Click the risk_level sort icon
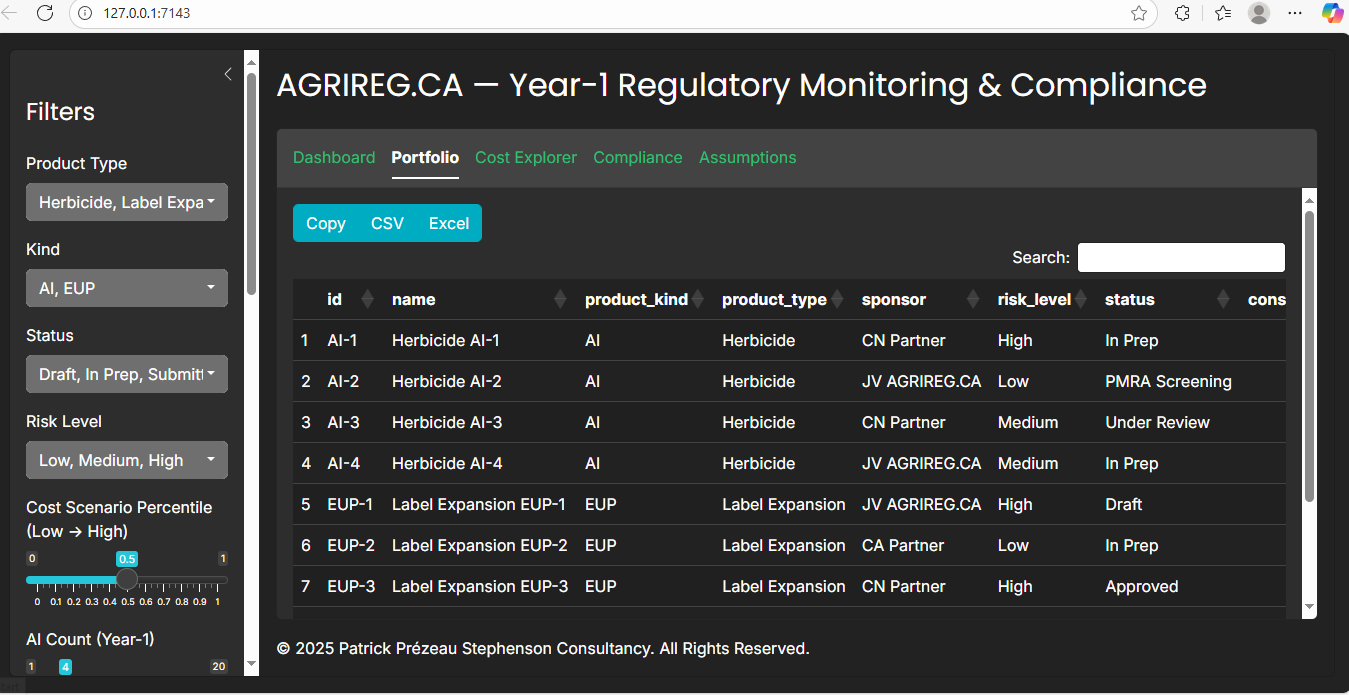 [1078, 298]
